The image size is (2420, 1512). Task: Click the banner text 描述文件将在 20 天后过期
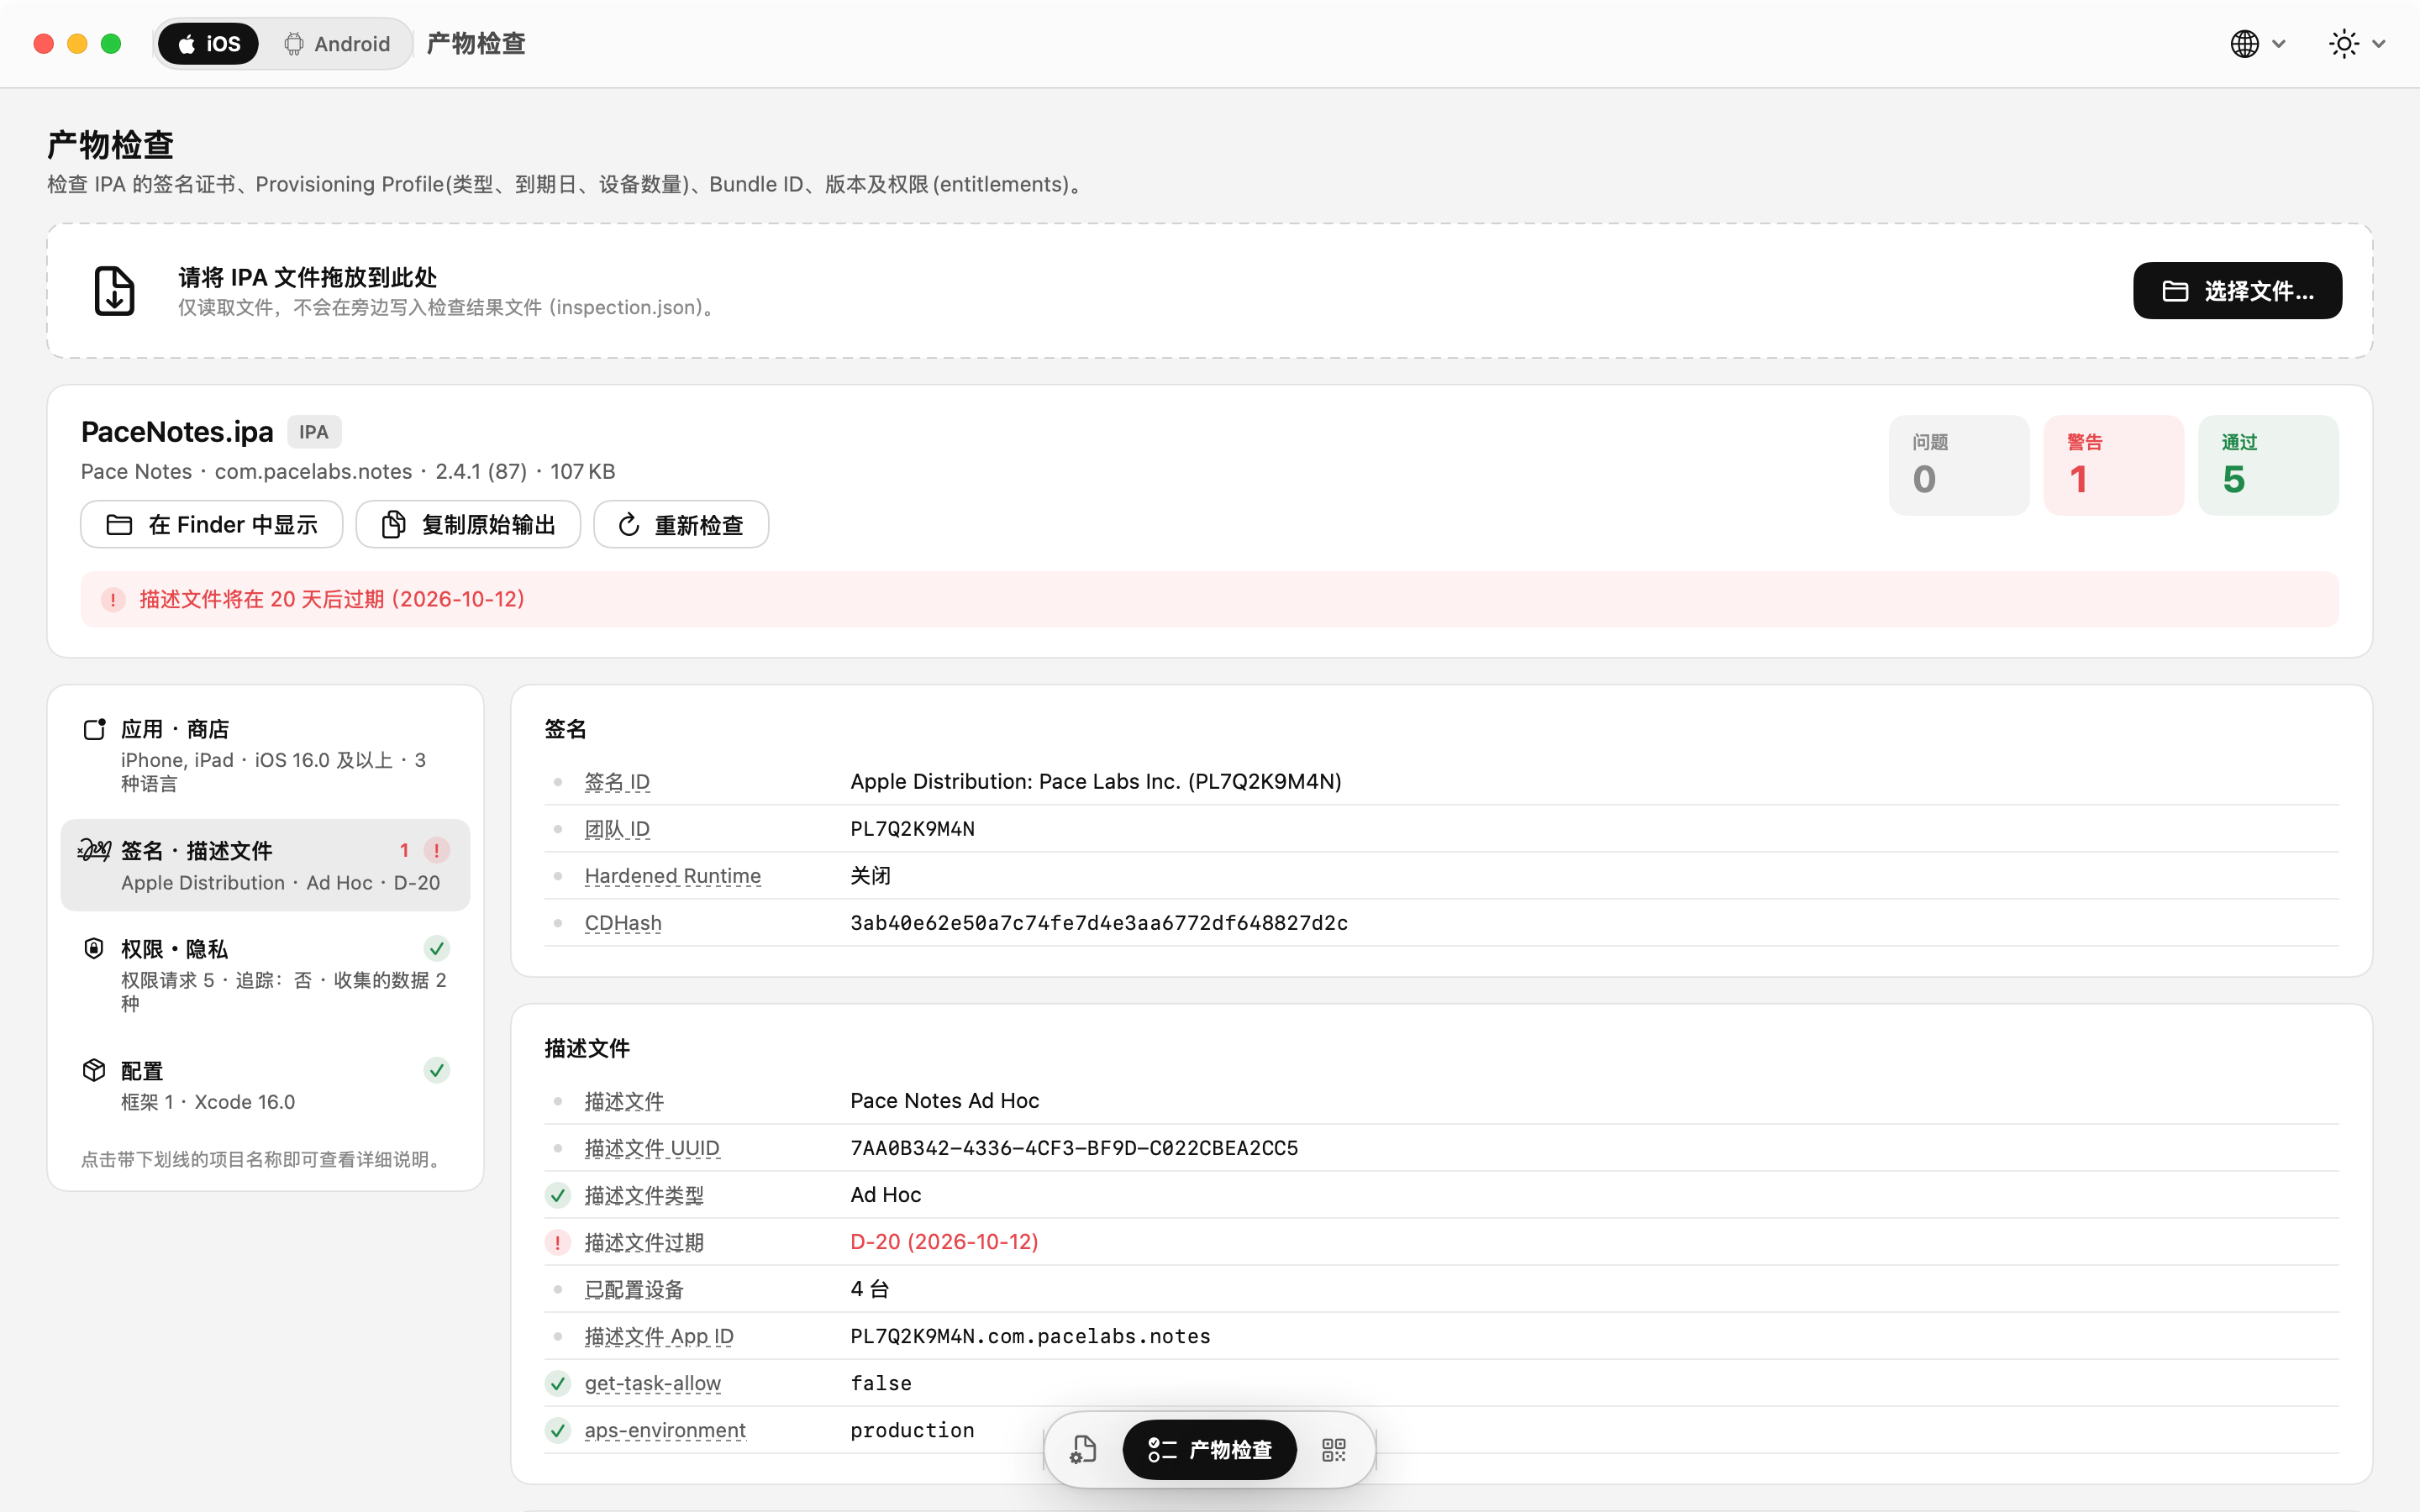[x=332, y=599]
